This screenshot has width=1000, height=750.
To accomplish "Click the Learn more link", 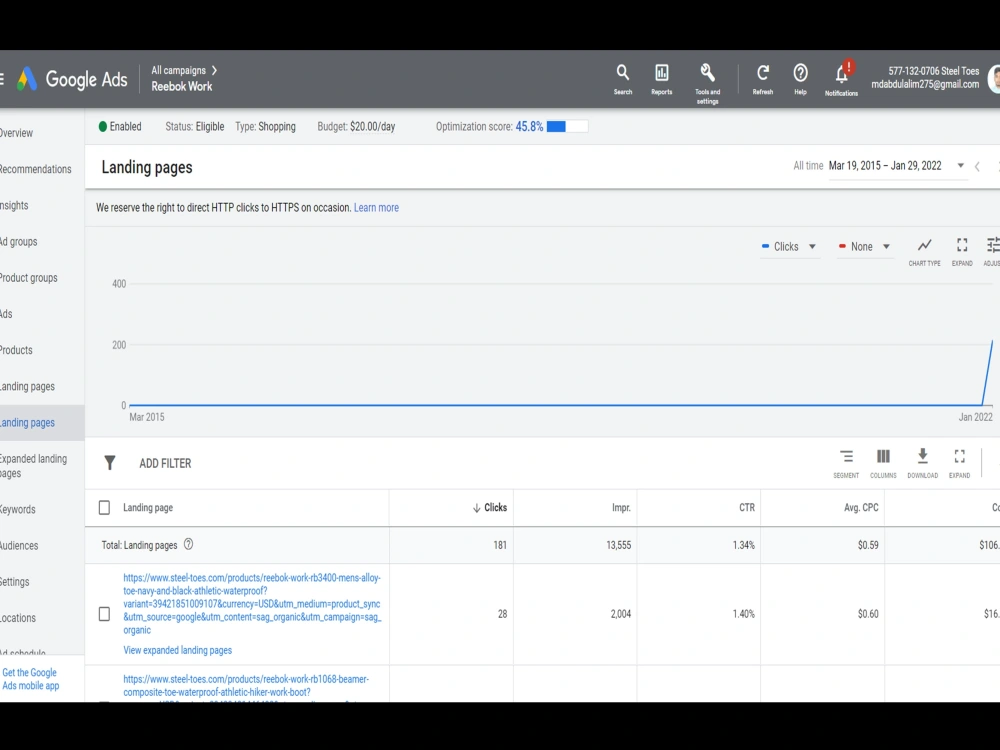I will (x=376, y=208).
